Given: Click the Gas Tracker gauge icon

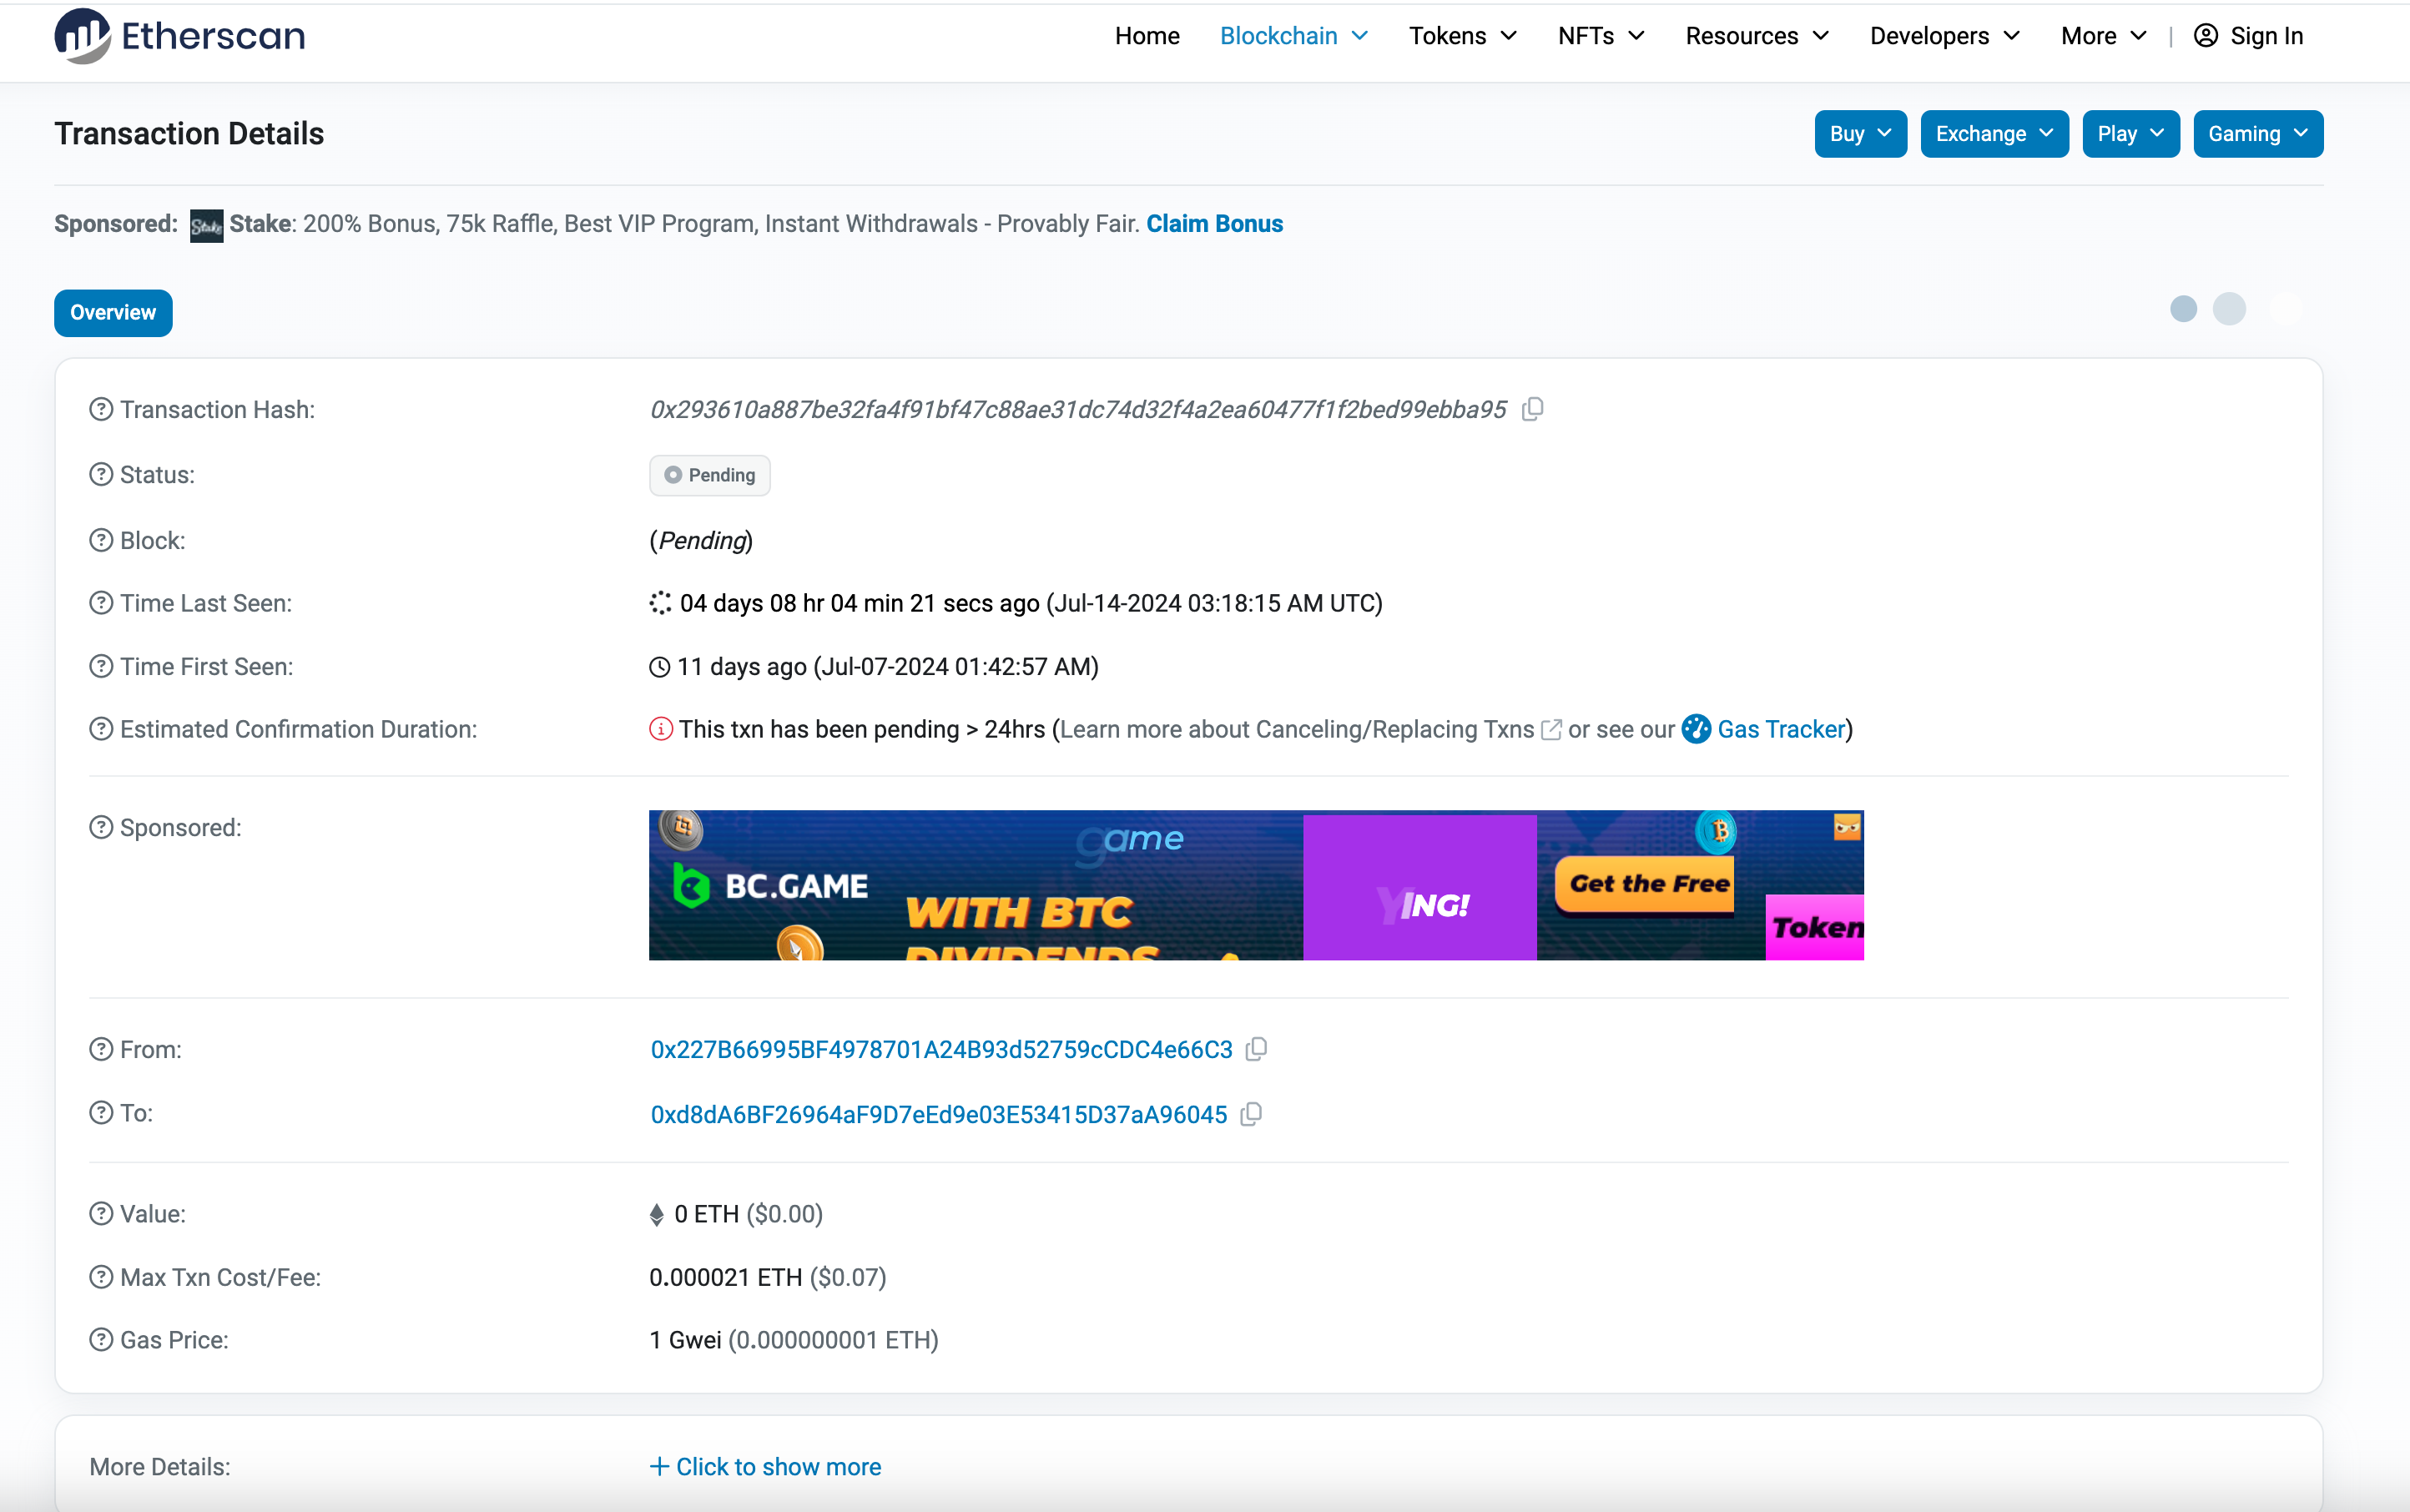Looking at the screenshot, I should coord(1696,729).
